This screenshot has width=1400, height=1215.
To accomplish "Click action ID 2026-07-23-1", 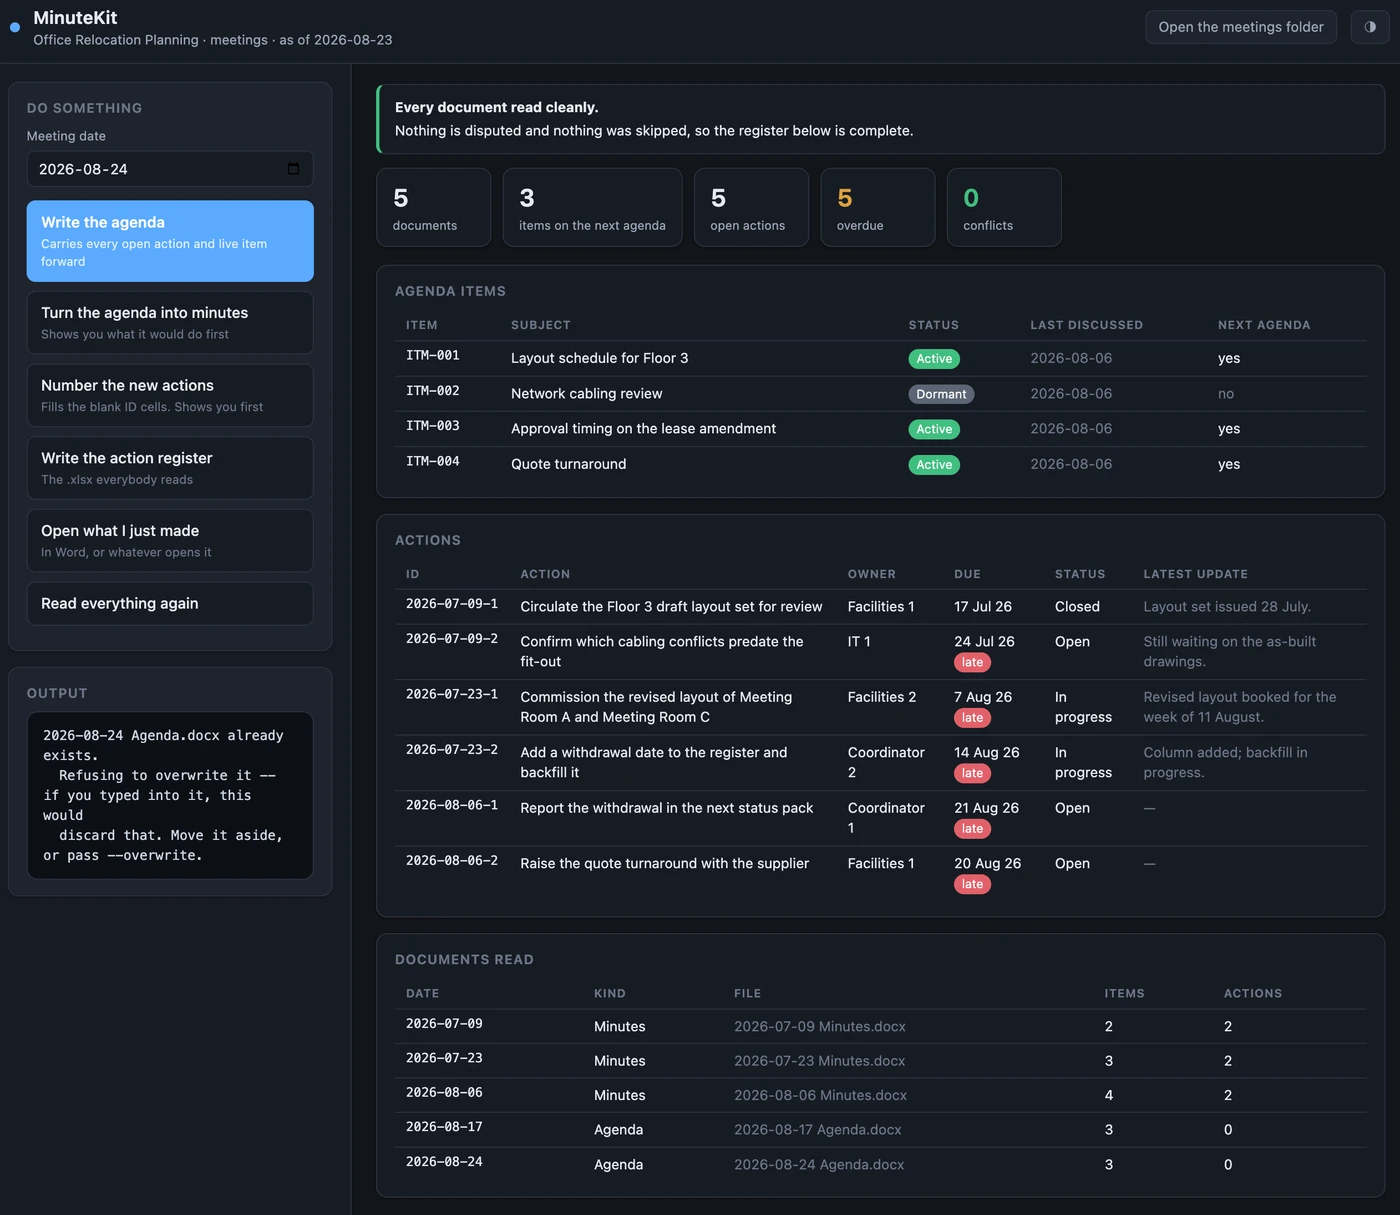I will (452, 694).
